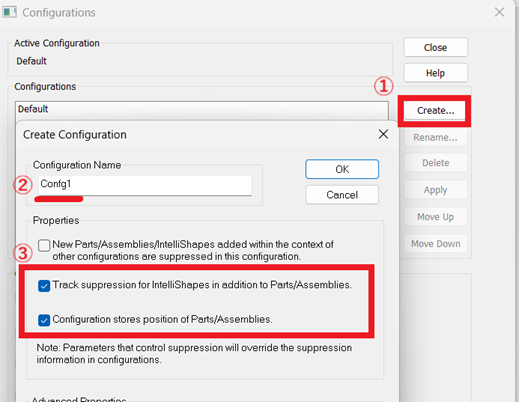The height and width of the screenshot is (402, 519).
Task: Click the Rename... button
Action: click(436, 137)
